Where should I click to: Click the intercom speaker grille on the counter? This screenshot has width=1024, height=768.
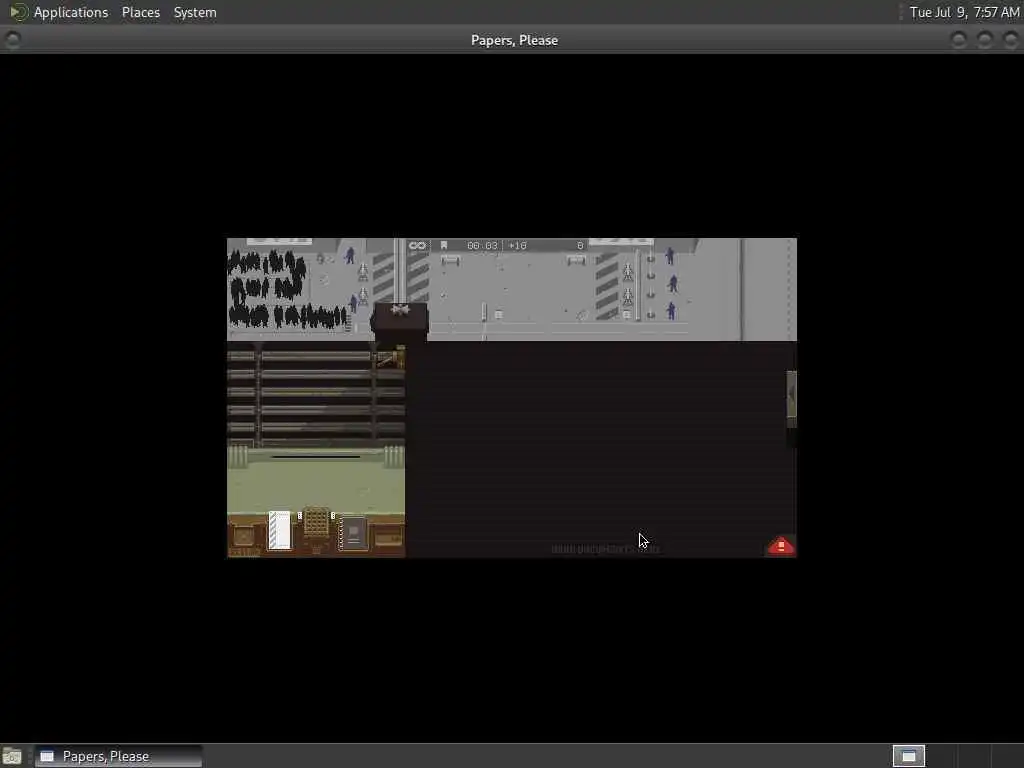click(x=317, y=523)
